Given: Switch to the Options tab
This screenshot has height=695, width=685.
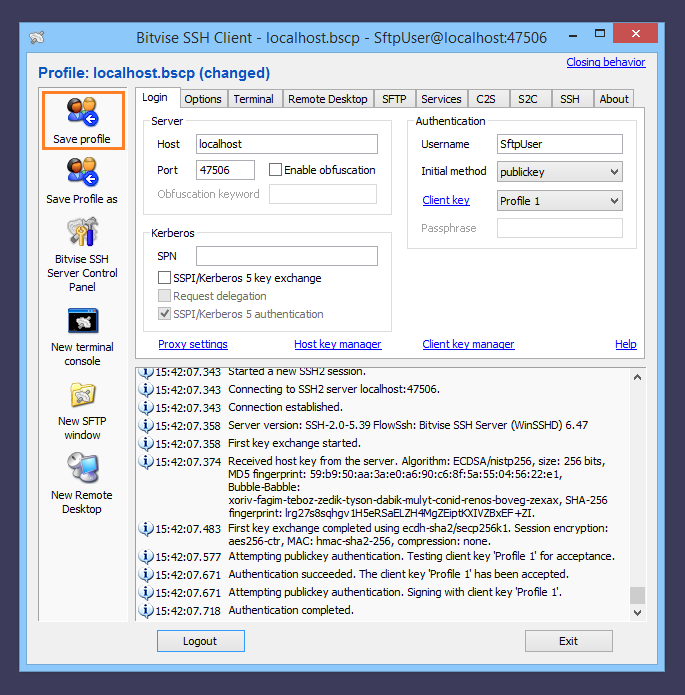Looking at the screenshot, I should [x=203, y=99].
